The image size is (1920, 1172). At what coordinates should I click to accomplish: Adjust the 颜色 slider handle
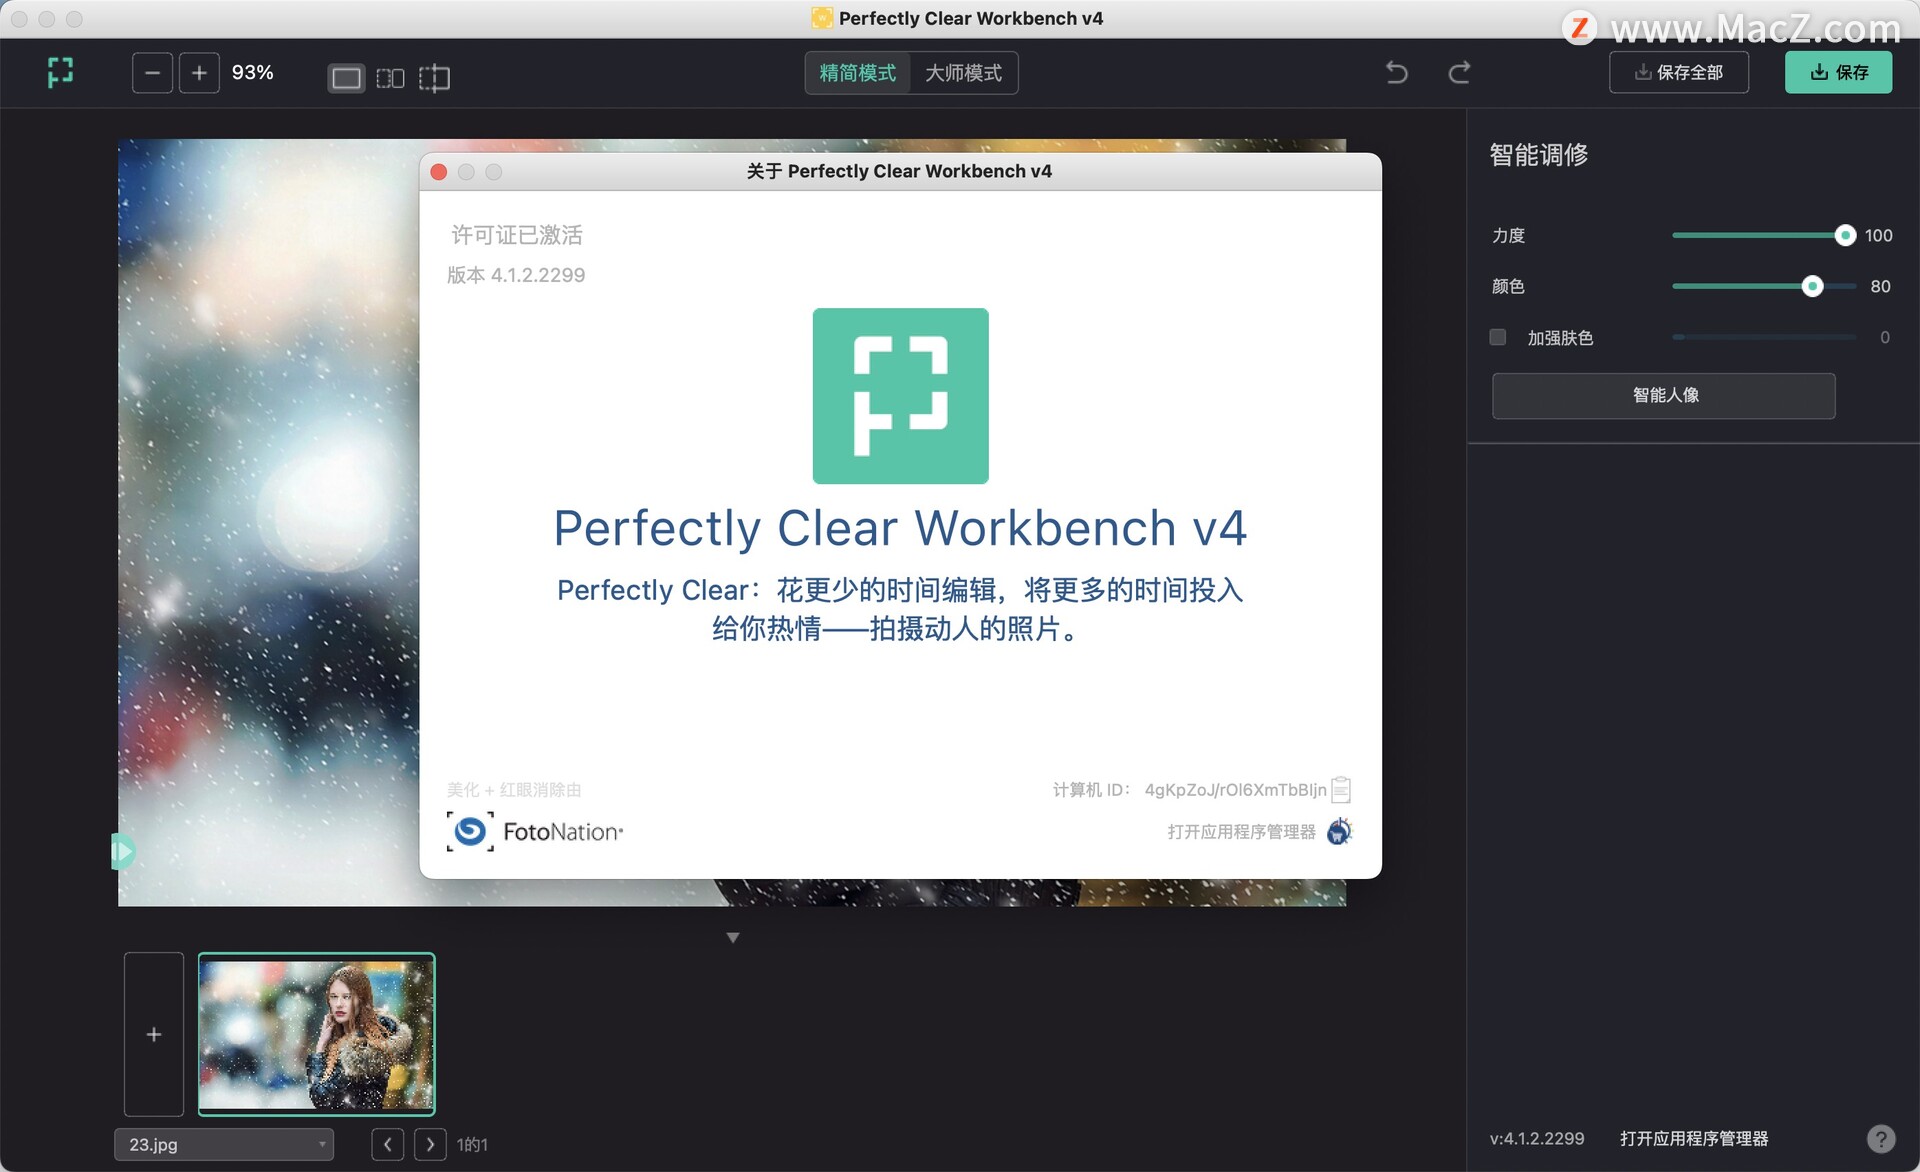[1812, 286]
